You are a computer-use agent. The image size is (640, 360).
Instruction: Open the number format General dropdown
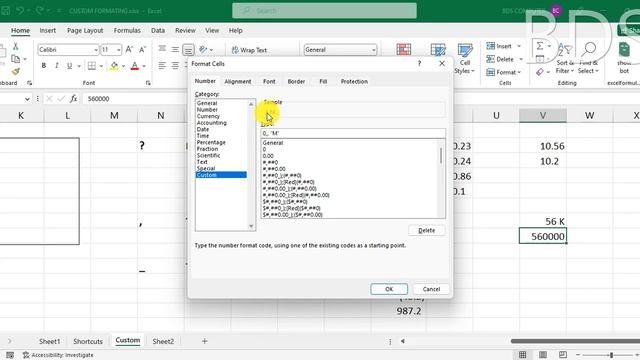[373, 50]
